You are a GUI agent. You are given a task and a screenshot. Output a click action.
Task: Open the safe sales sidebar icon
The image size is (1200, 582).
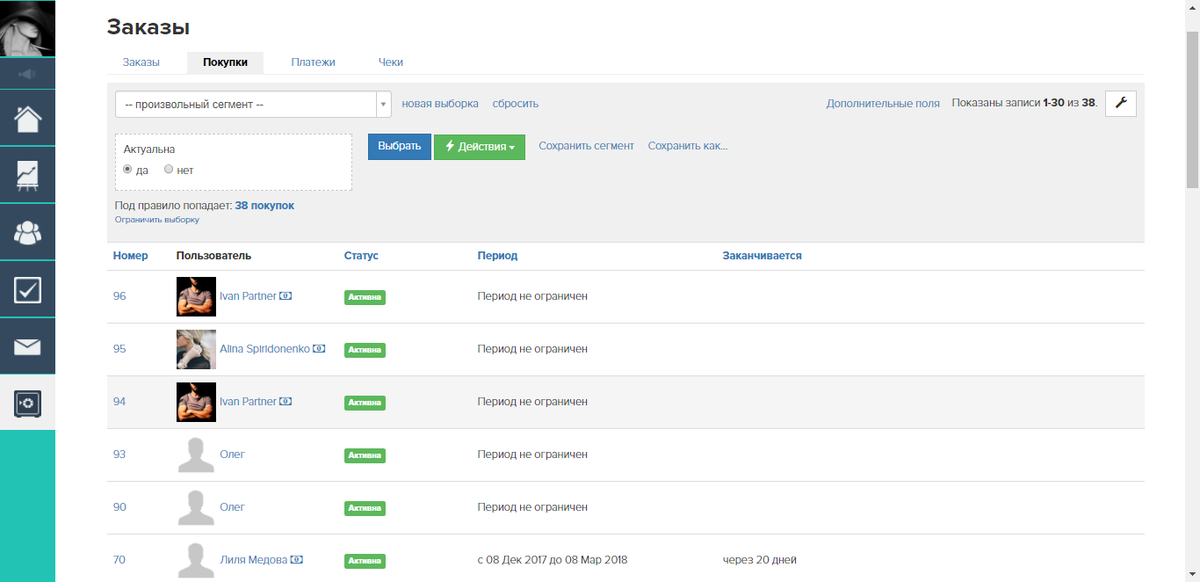[27, 403]
